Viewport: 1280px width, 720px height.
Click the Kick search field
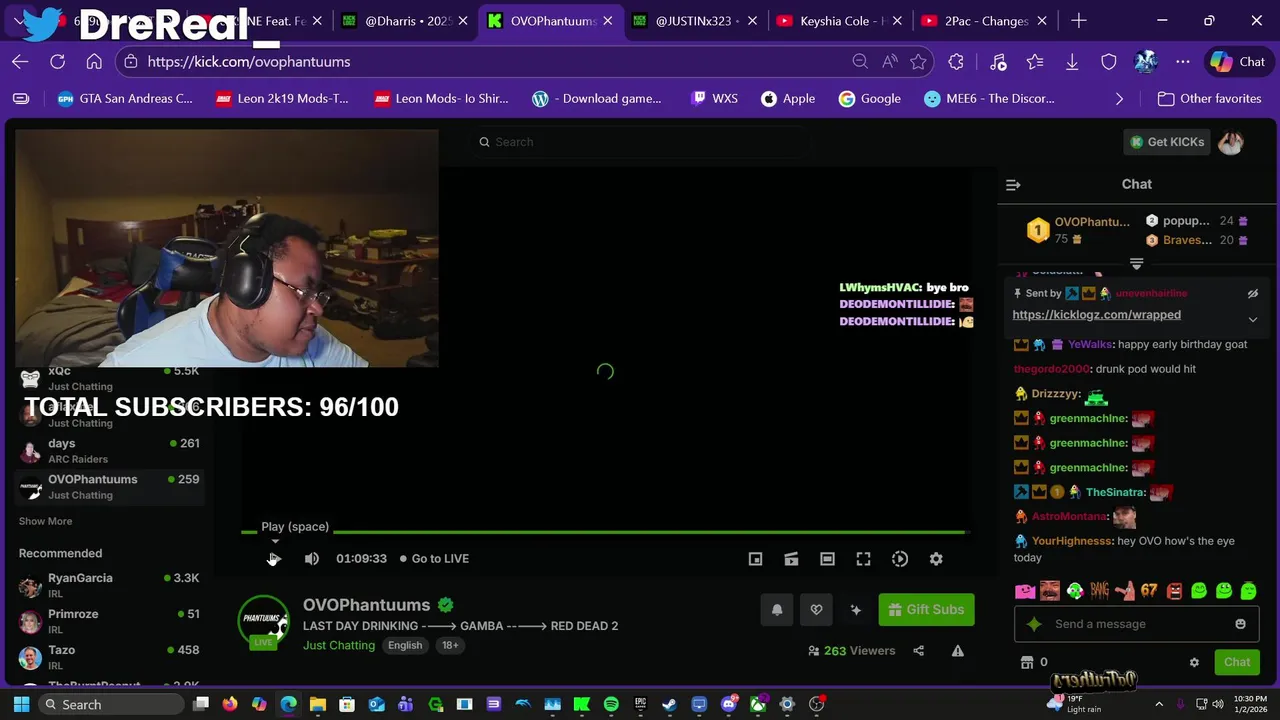tap(640, 142)
